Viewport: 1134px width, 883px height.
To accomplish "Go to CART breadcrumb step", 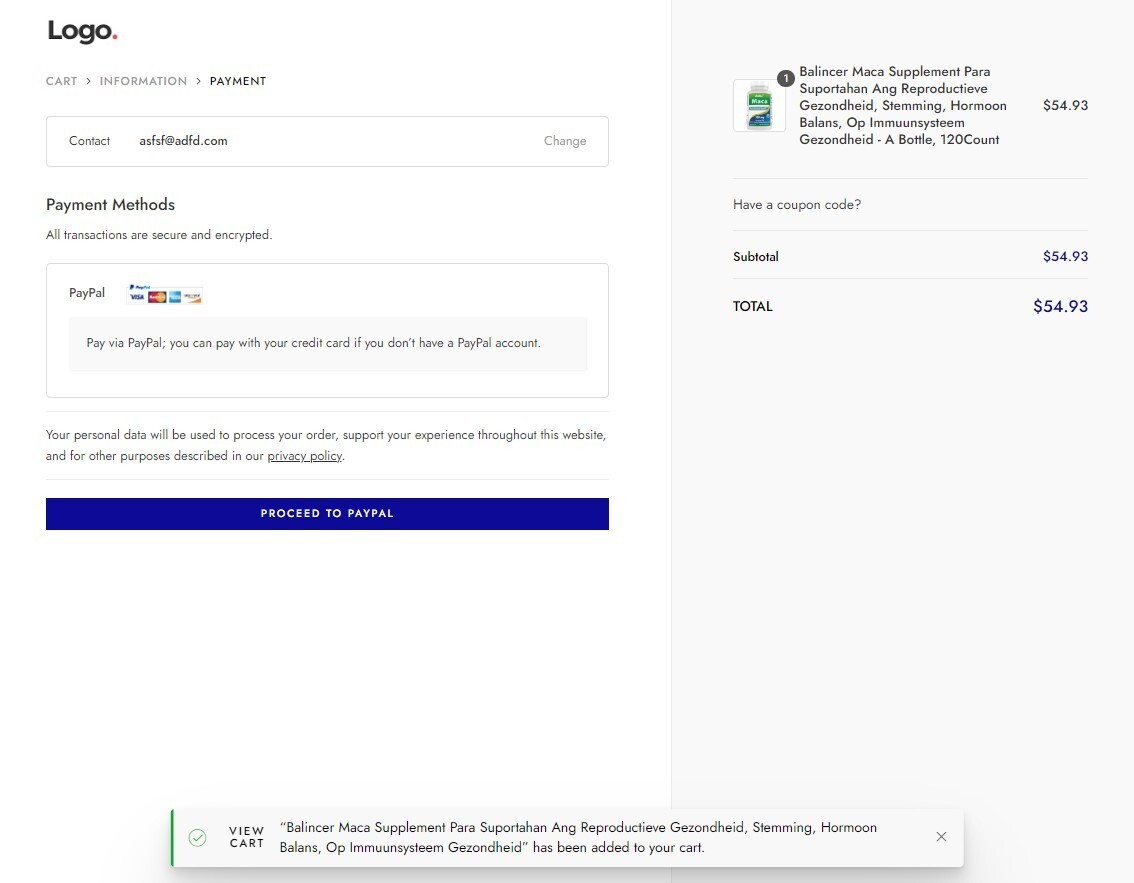I will click(x=61, y=81).
